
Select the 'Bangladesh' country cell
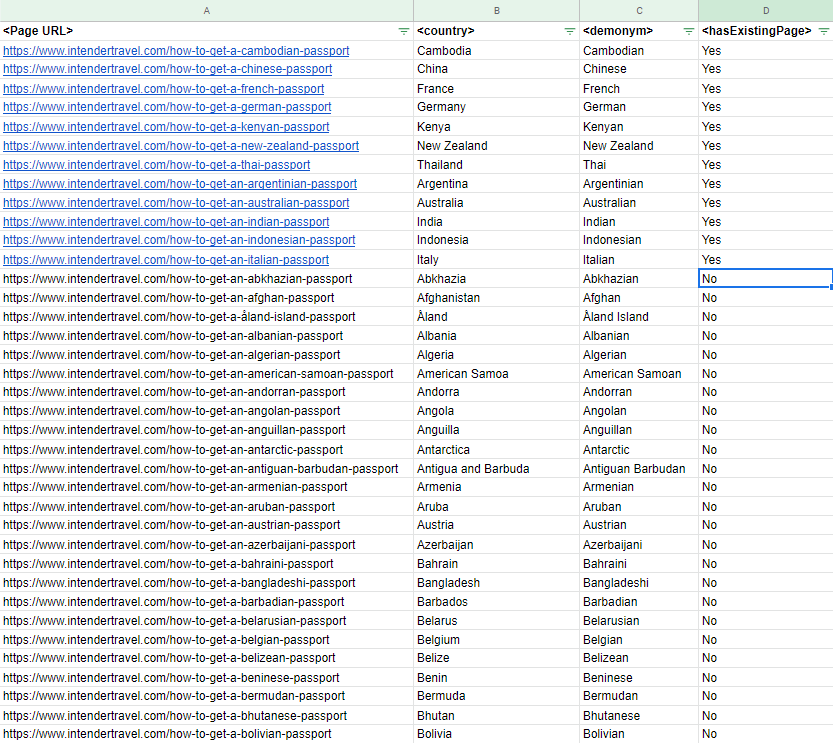[x=497, y=583]
